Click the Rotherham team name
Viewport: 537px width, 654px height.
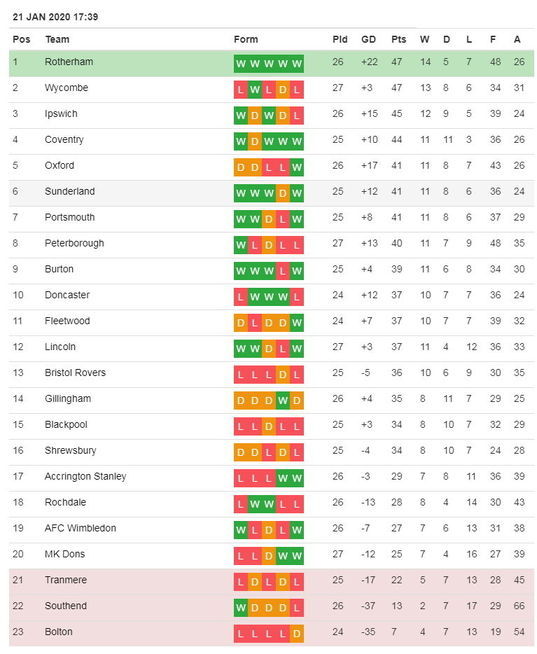[x=69, y=62]
